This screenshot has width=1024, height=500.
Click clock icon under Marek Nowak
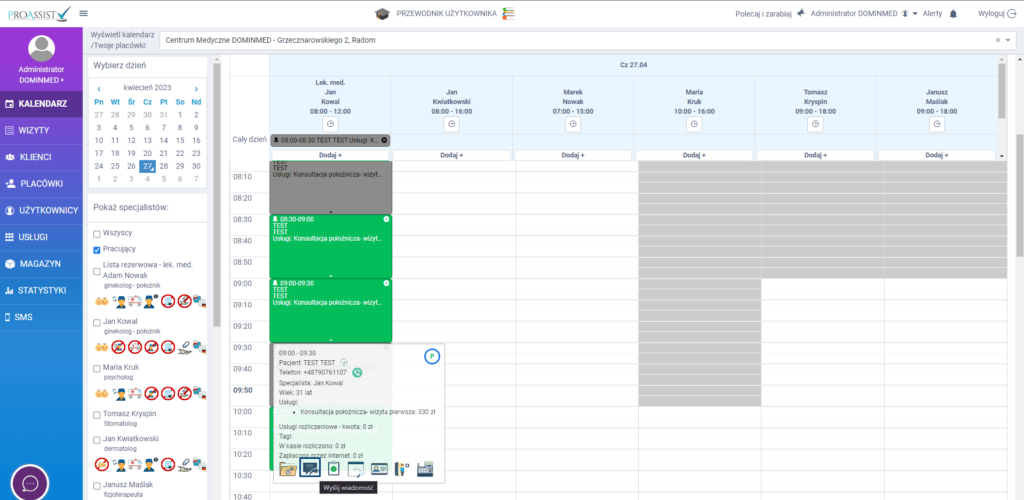573,123
